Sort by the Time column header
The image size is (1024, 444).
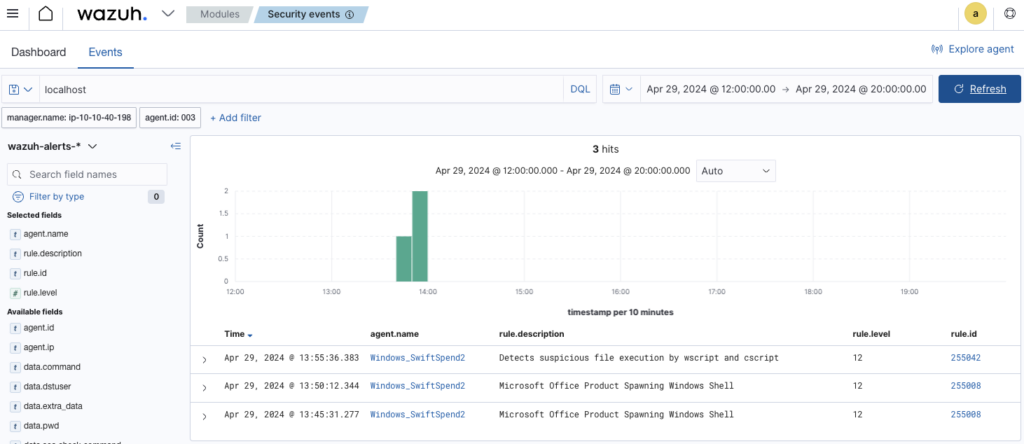coord(238,334)
